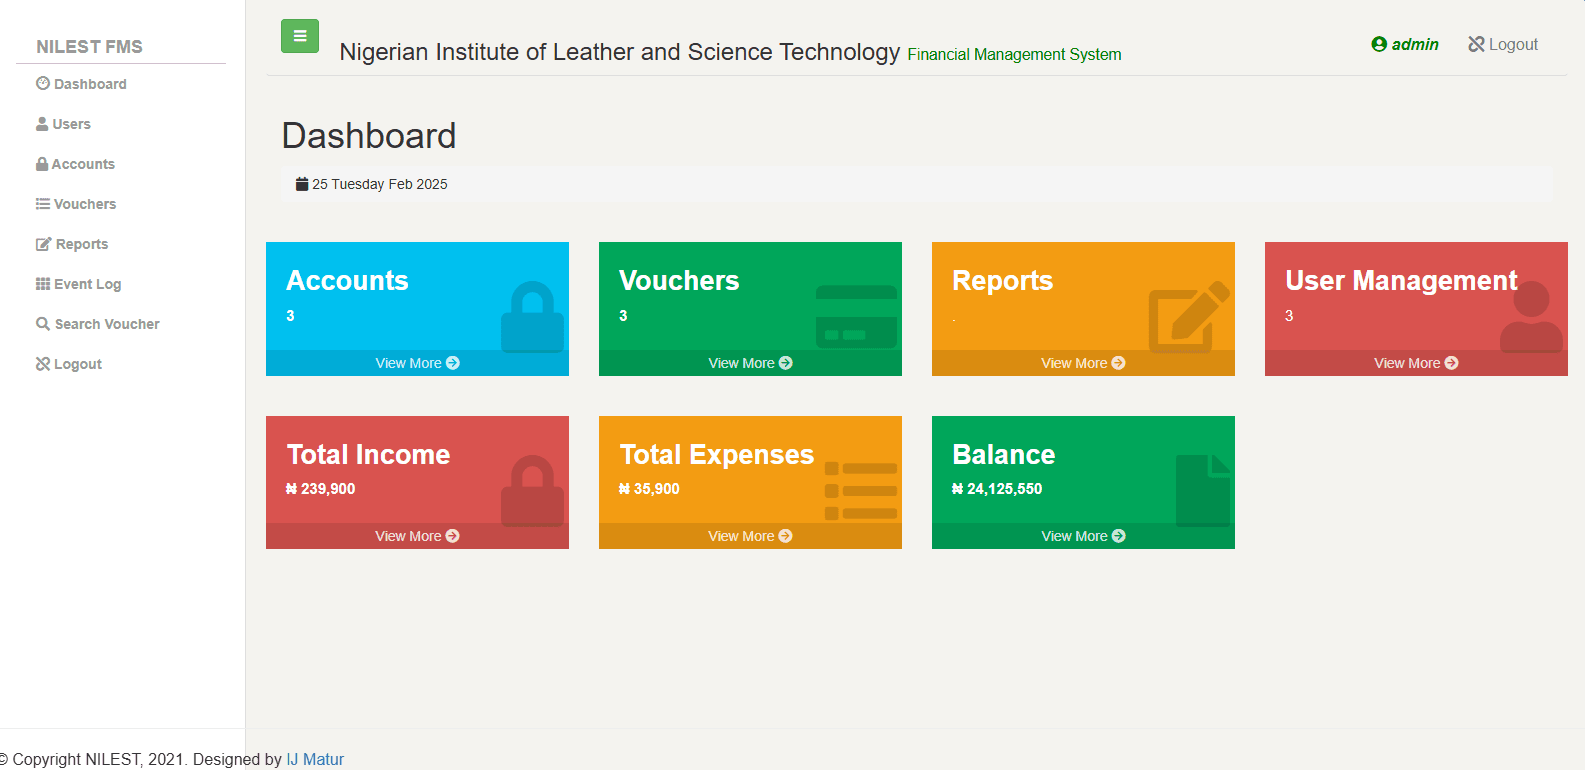The height and width of the screenshot is (770, 1585).
Task: Click the Vouchers card heading
Action: (x=679, y=281)
